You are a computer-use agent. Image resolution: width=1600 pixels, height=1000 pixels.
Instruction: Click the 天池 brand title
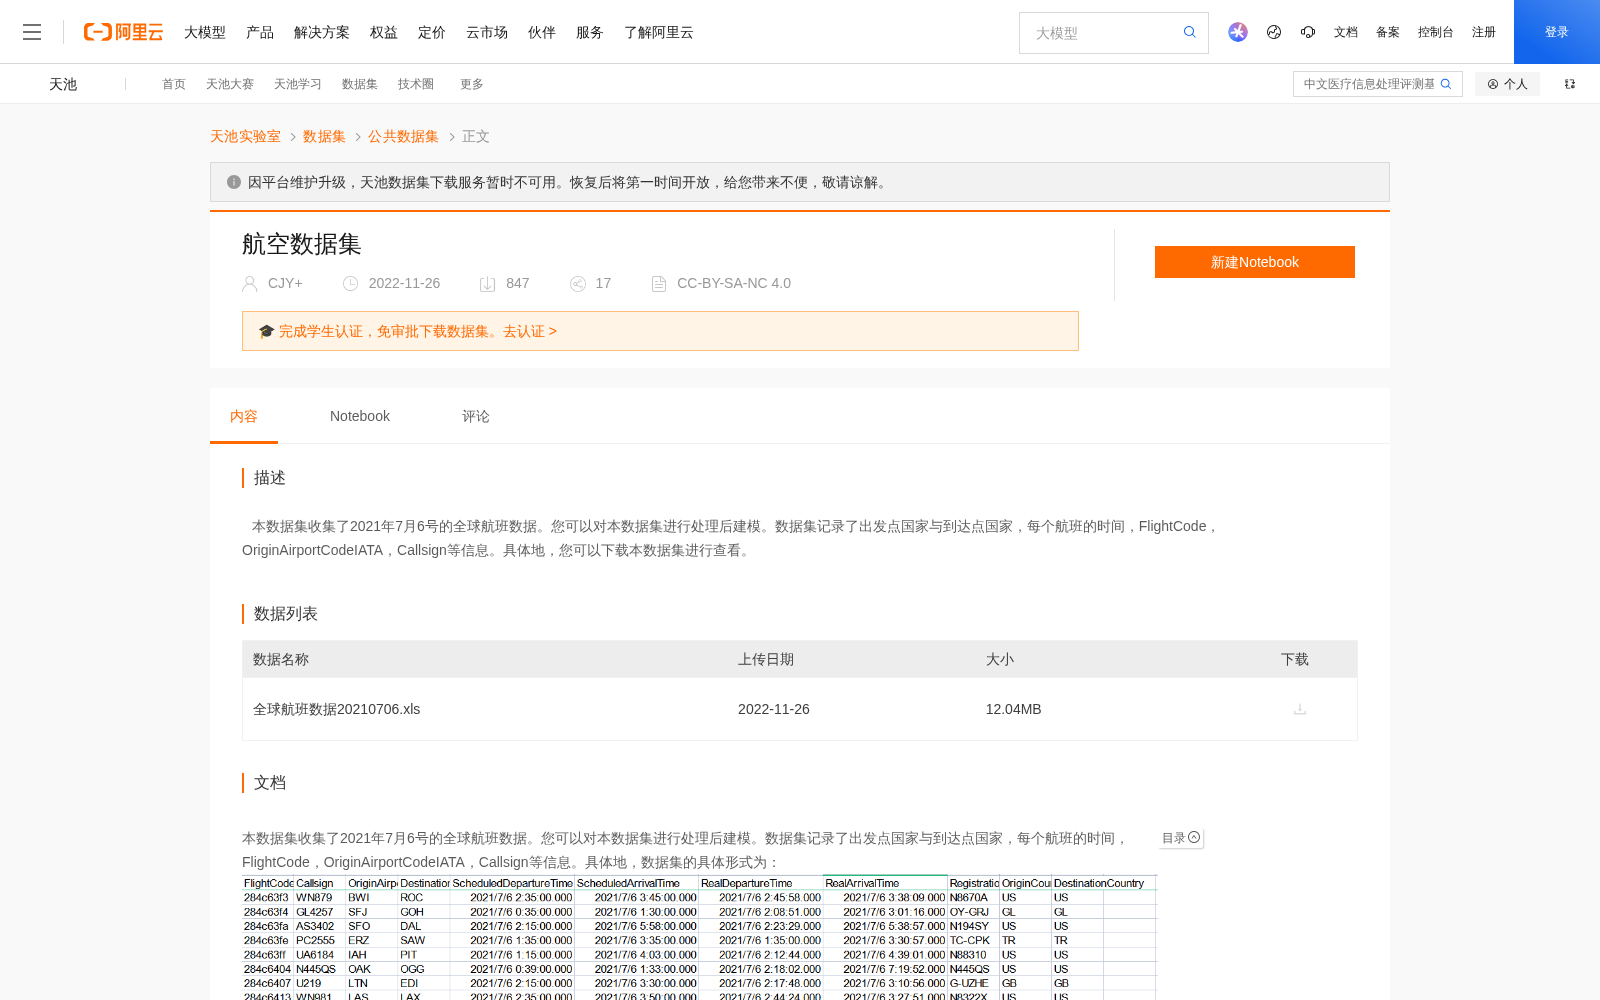pos(63,84)
